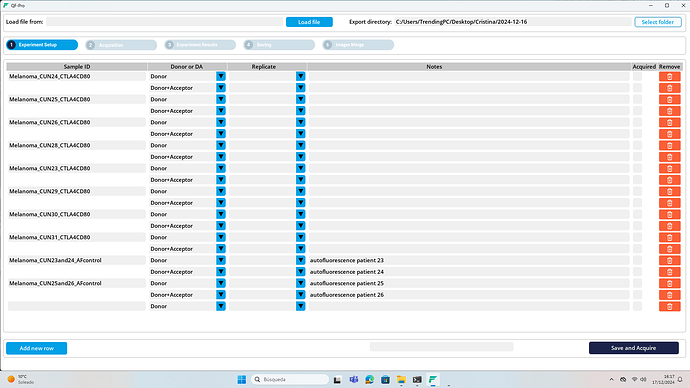
Task: Remove Donor+Acceptor row under Melanoma_CUN25_CTLA4CD80
Action: (669, 111)
